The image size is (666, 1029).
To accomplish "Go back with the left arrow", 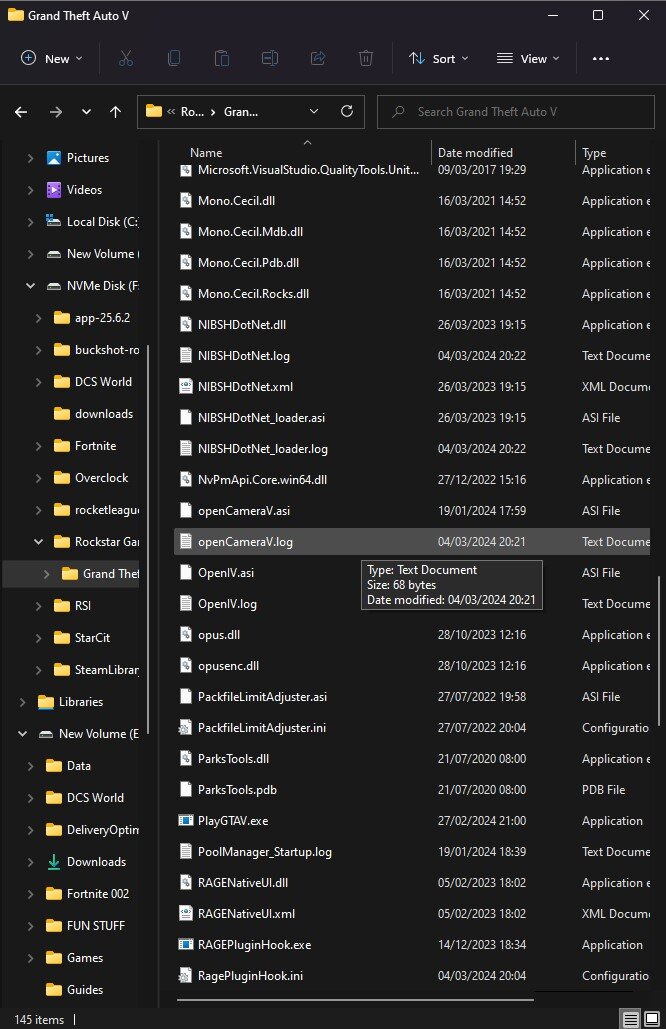I will tap(21, 112).
